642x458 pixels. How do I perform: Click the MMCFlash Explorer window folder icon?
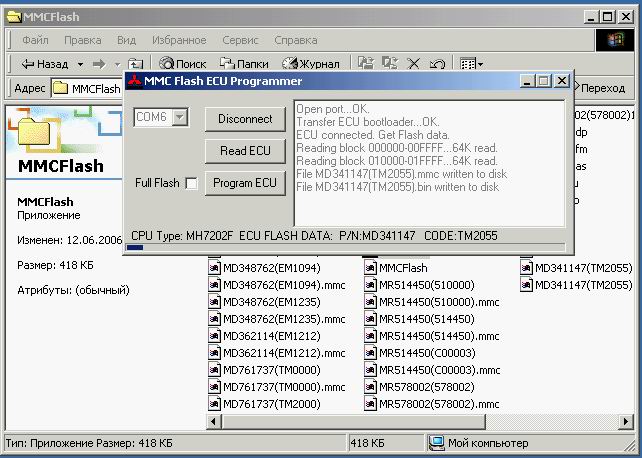coord(14,17)
